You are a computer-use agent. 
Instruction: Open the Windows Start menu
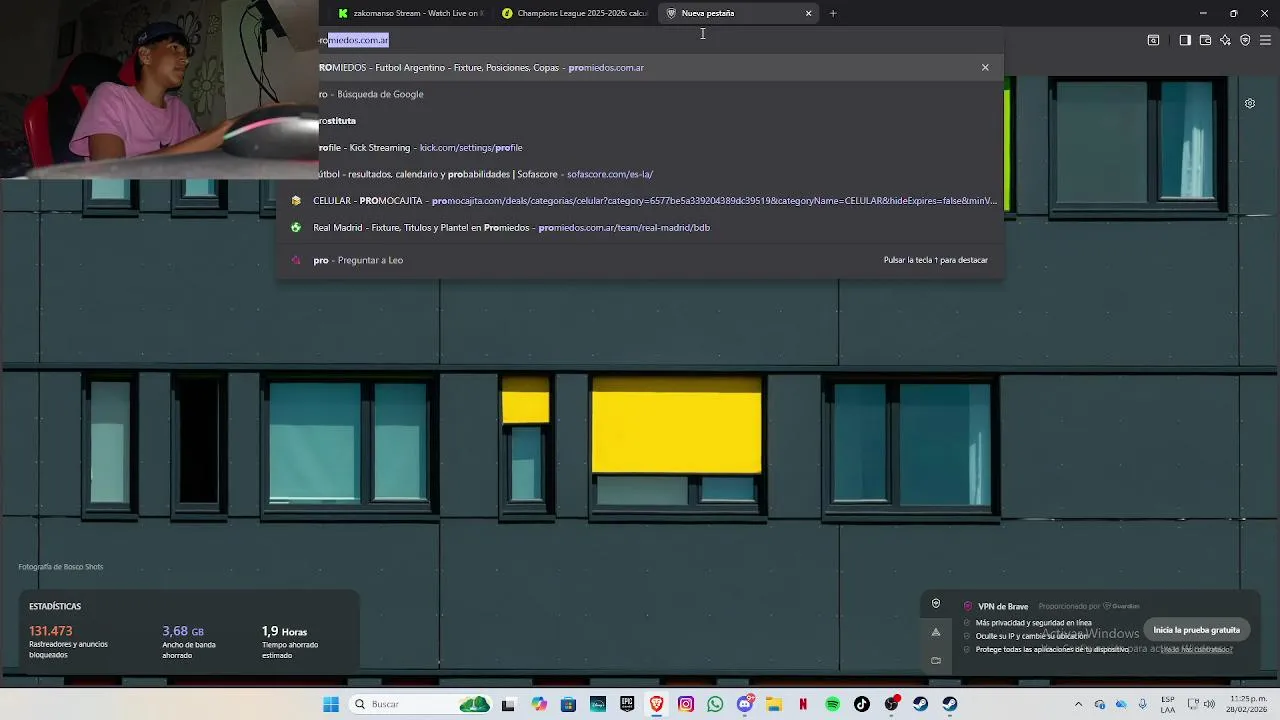tap(331, 704)
